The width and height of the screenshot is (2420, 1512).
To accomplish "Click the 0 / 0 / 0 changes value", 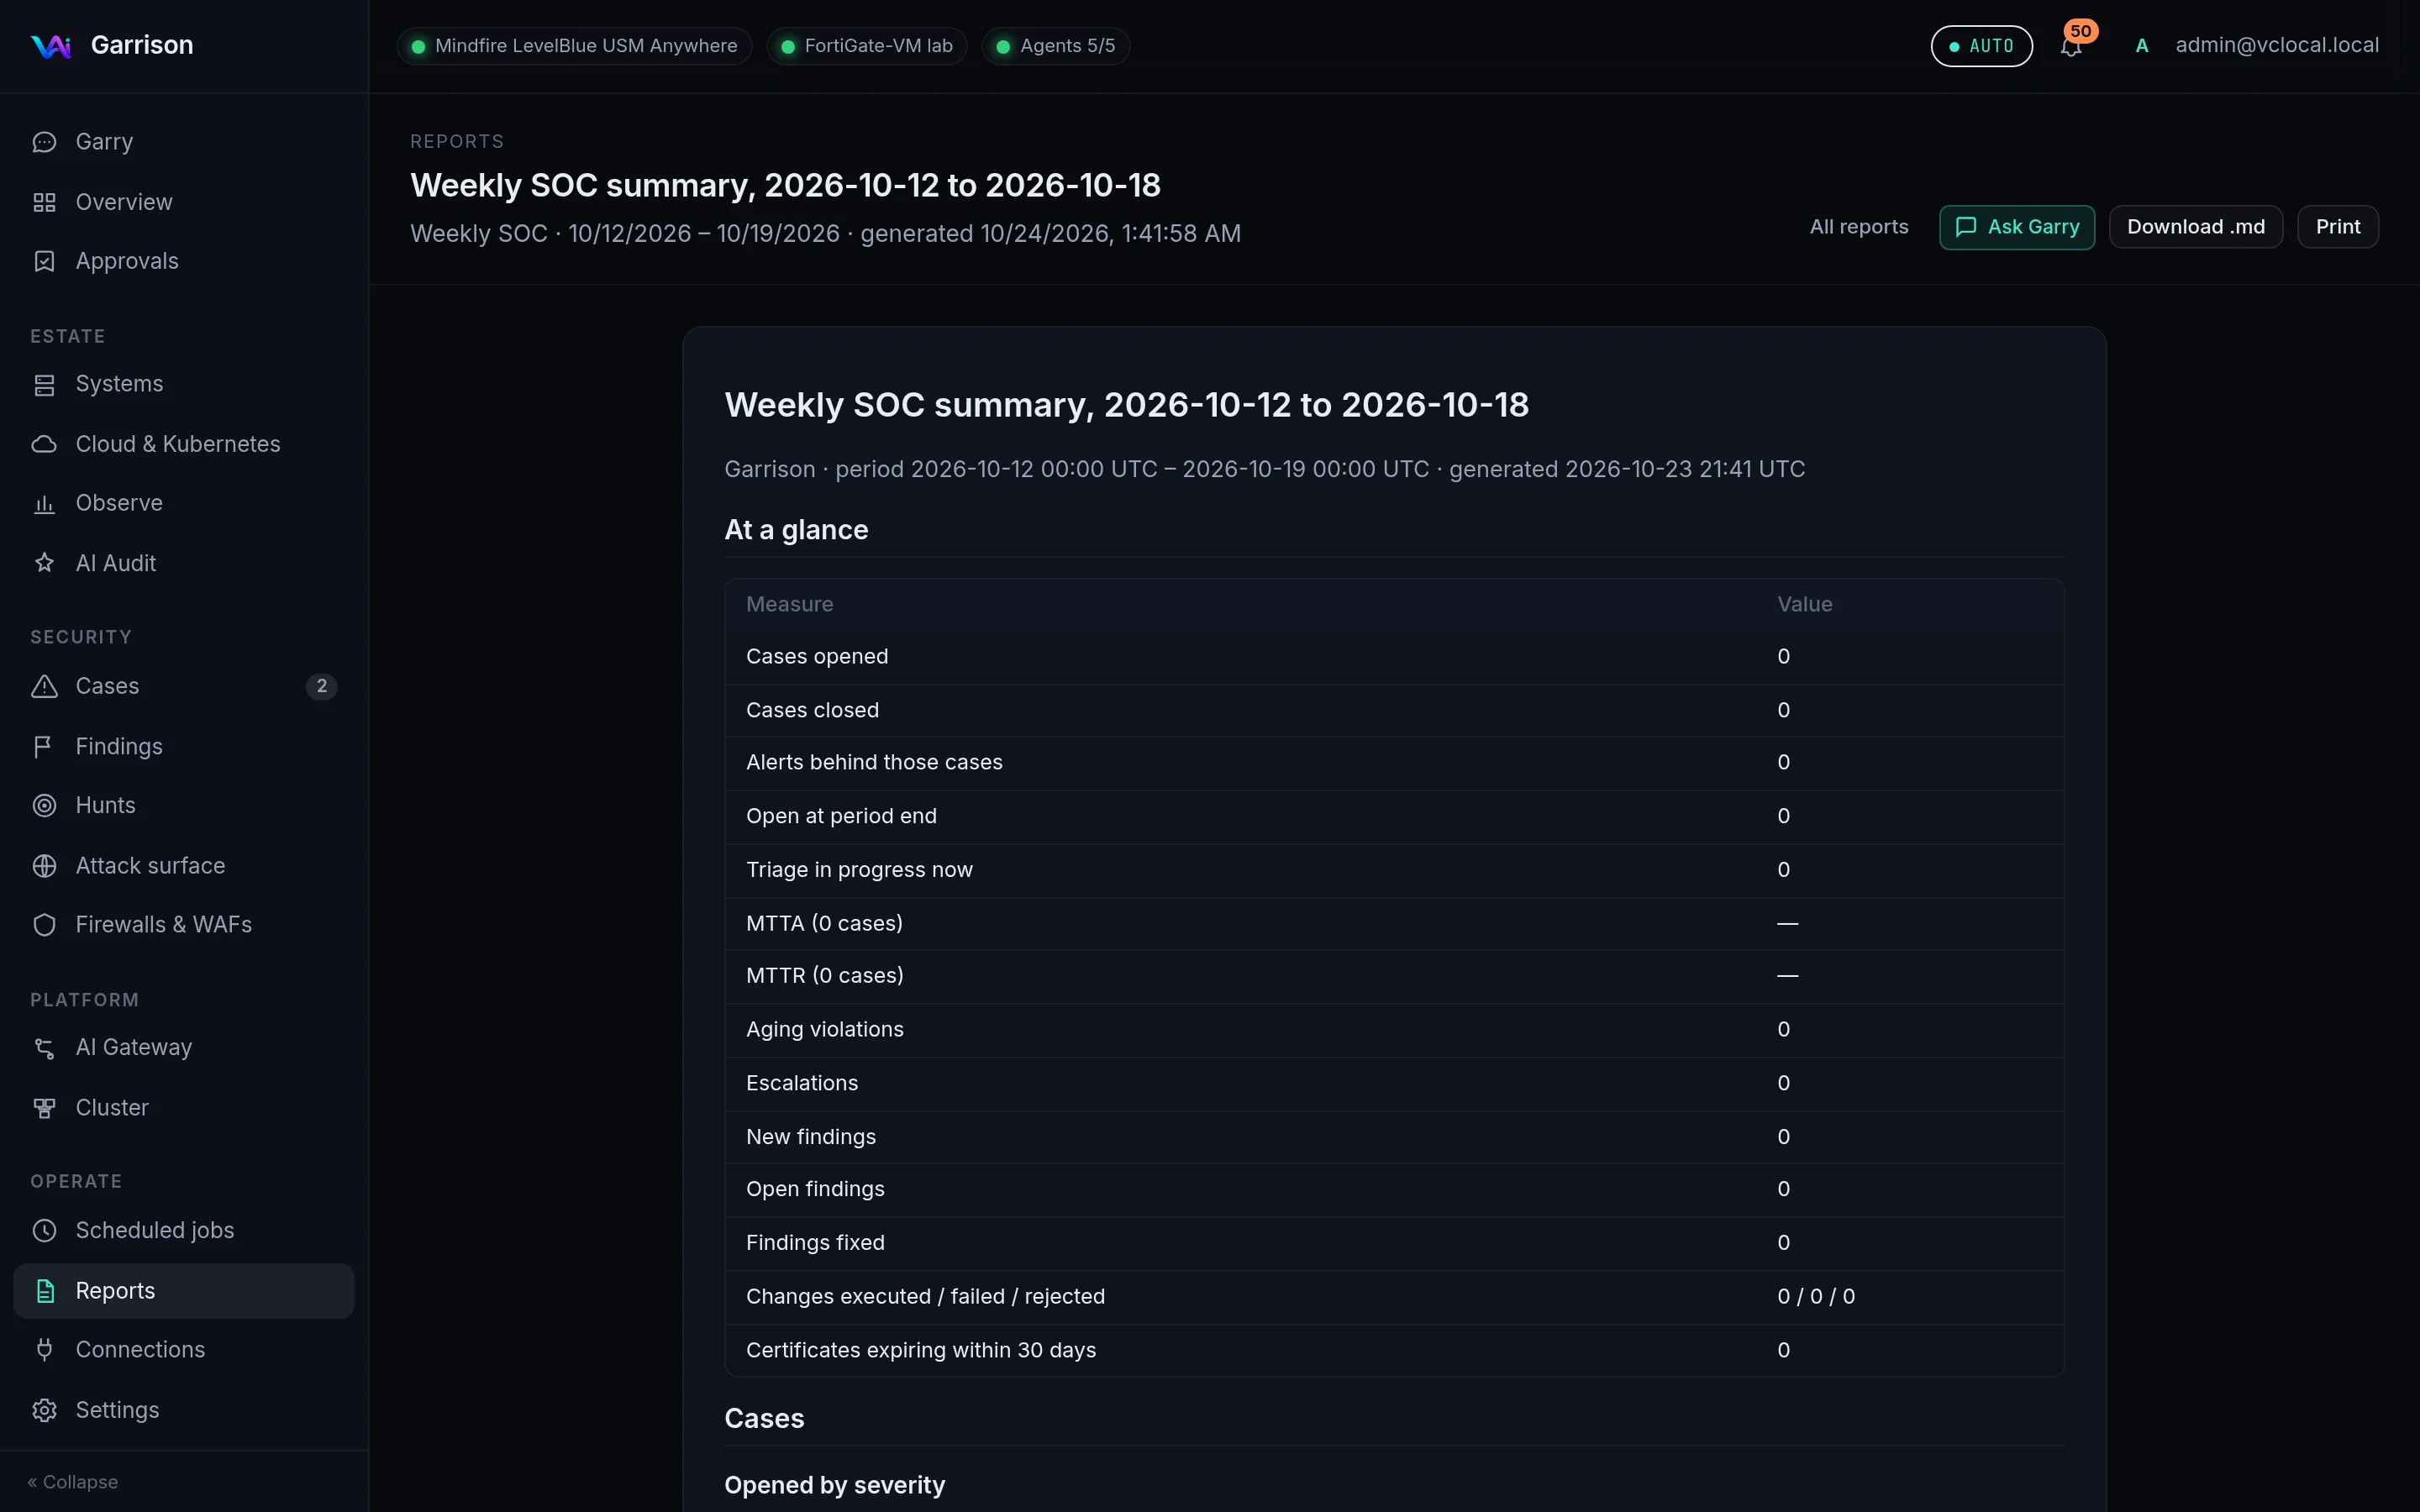I will pos(1816,1297).
